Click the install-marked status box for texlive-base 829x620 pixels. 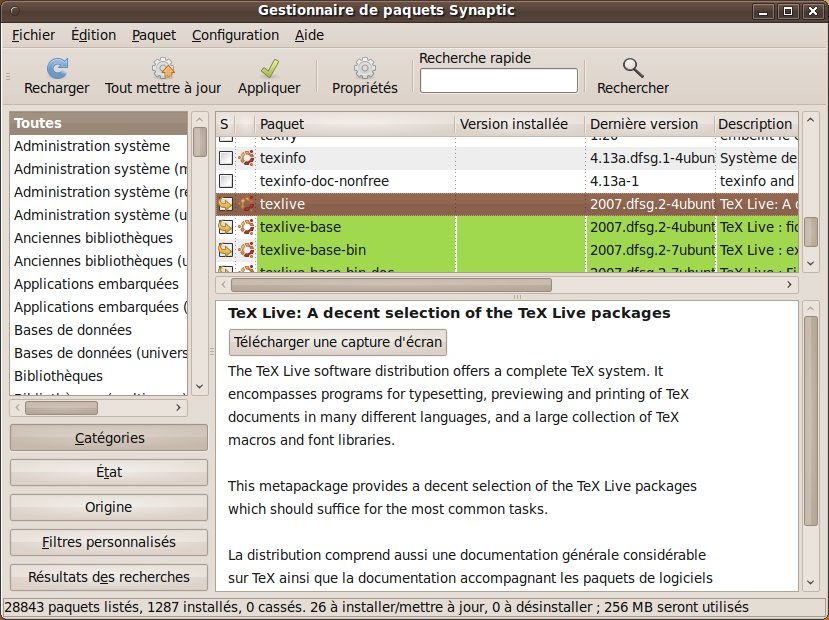pyautogui.click(x=226, y=227)
